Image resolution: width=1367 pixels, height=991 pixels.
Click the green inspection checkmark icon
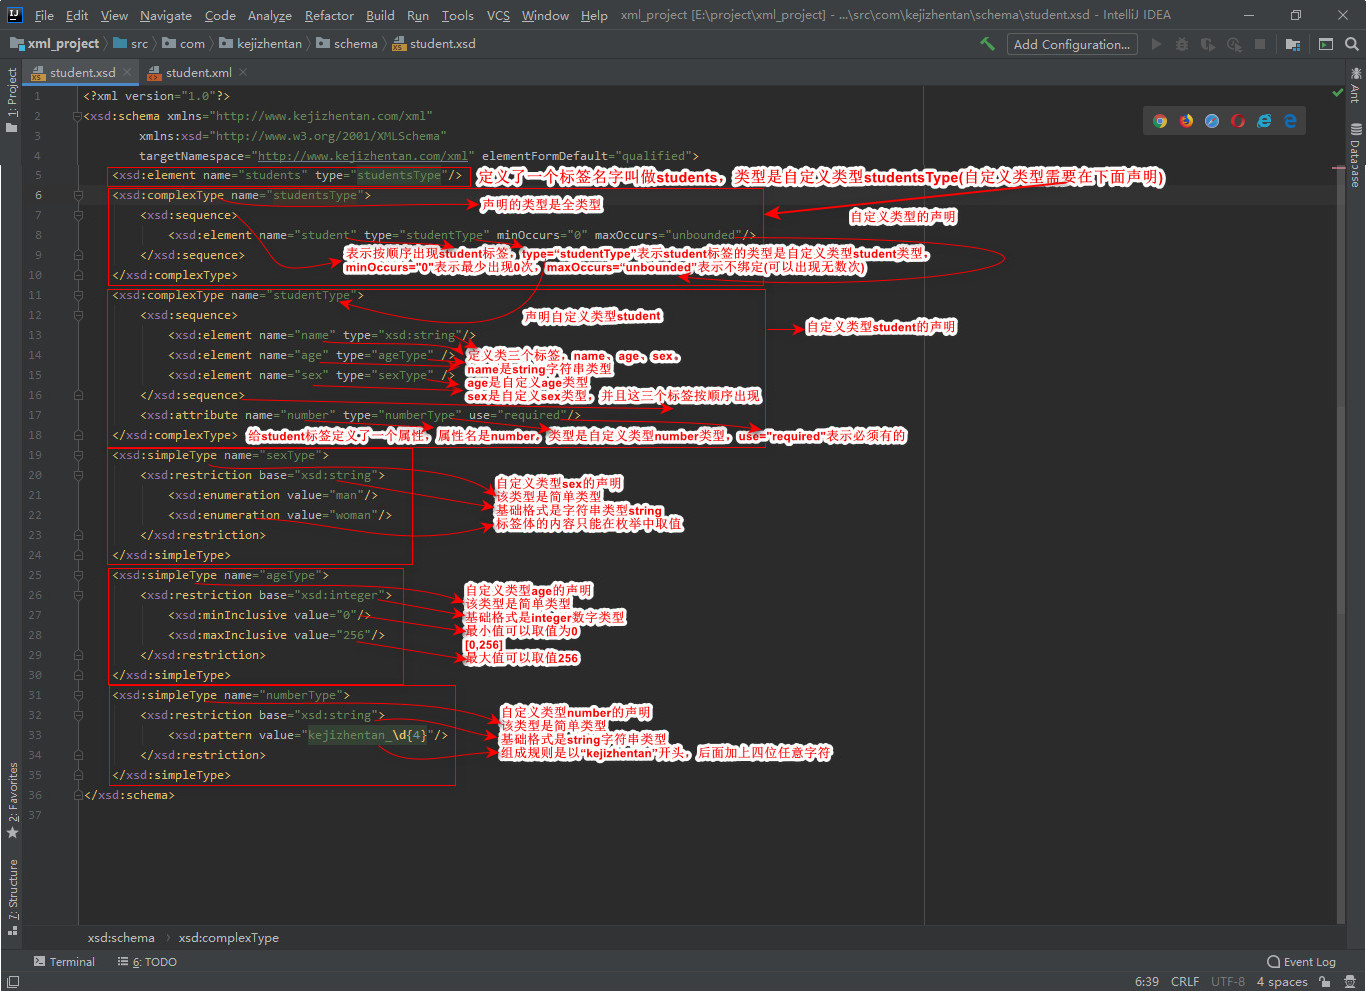click(1338, 93)
